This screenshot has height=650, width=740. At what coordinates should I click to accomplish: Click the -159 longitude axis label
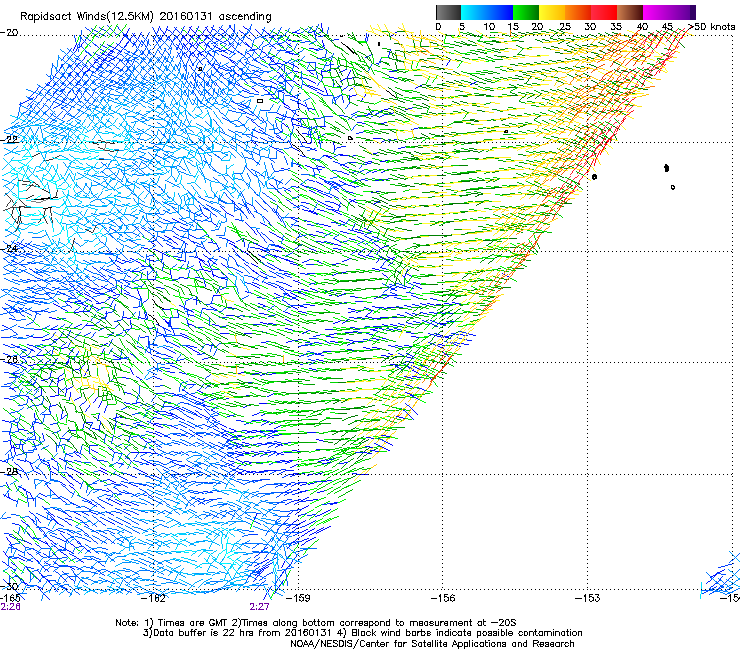[298, 598]
